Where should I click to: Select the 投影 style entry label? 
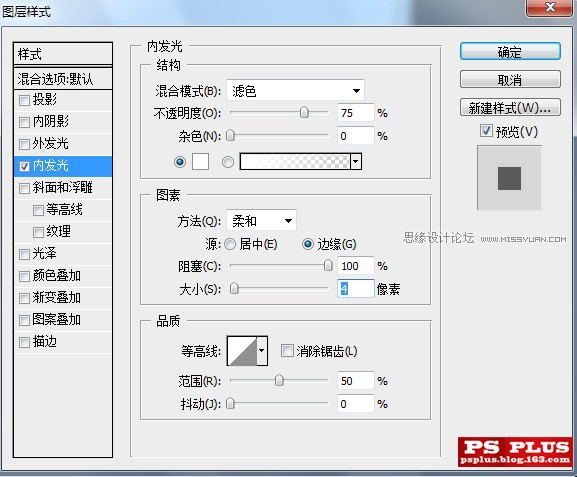pos(45,99)
